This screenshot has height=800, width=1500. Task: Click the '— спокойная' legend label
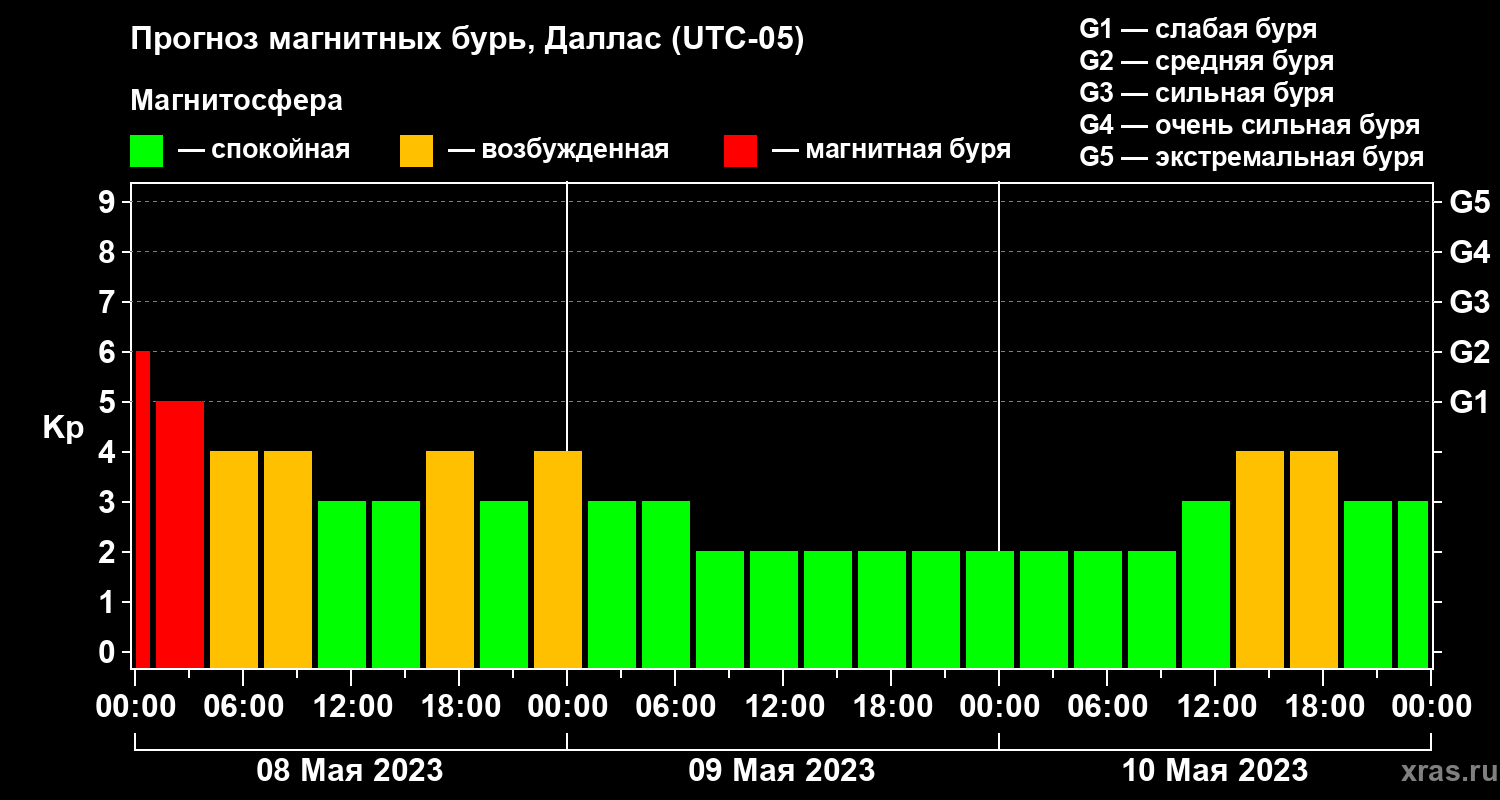(x=264, y=150)
